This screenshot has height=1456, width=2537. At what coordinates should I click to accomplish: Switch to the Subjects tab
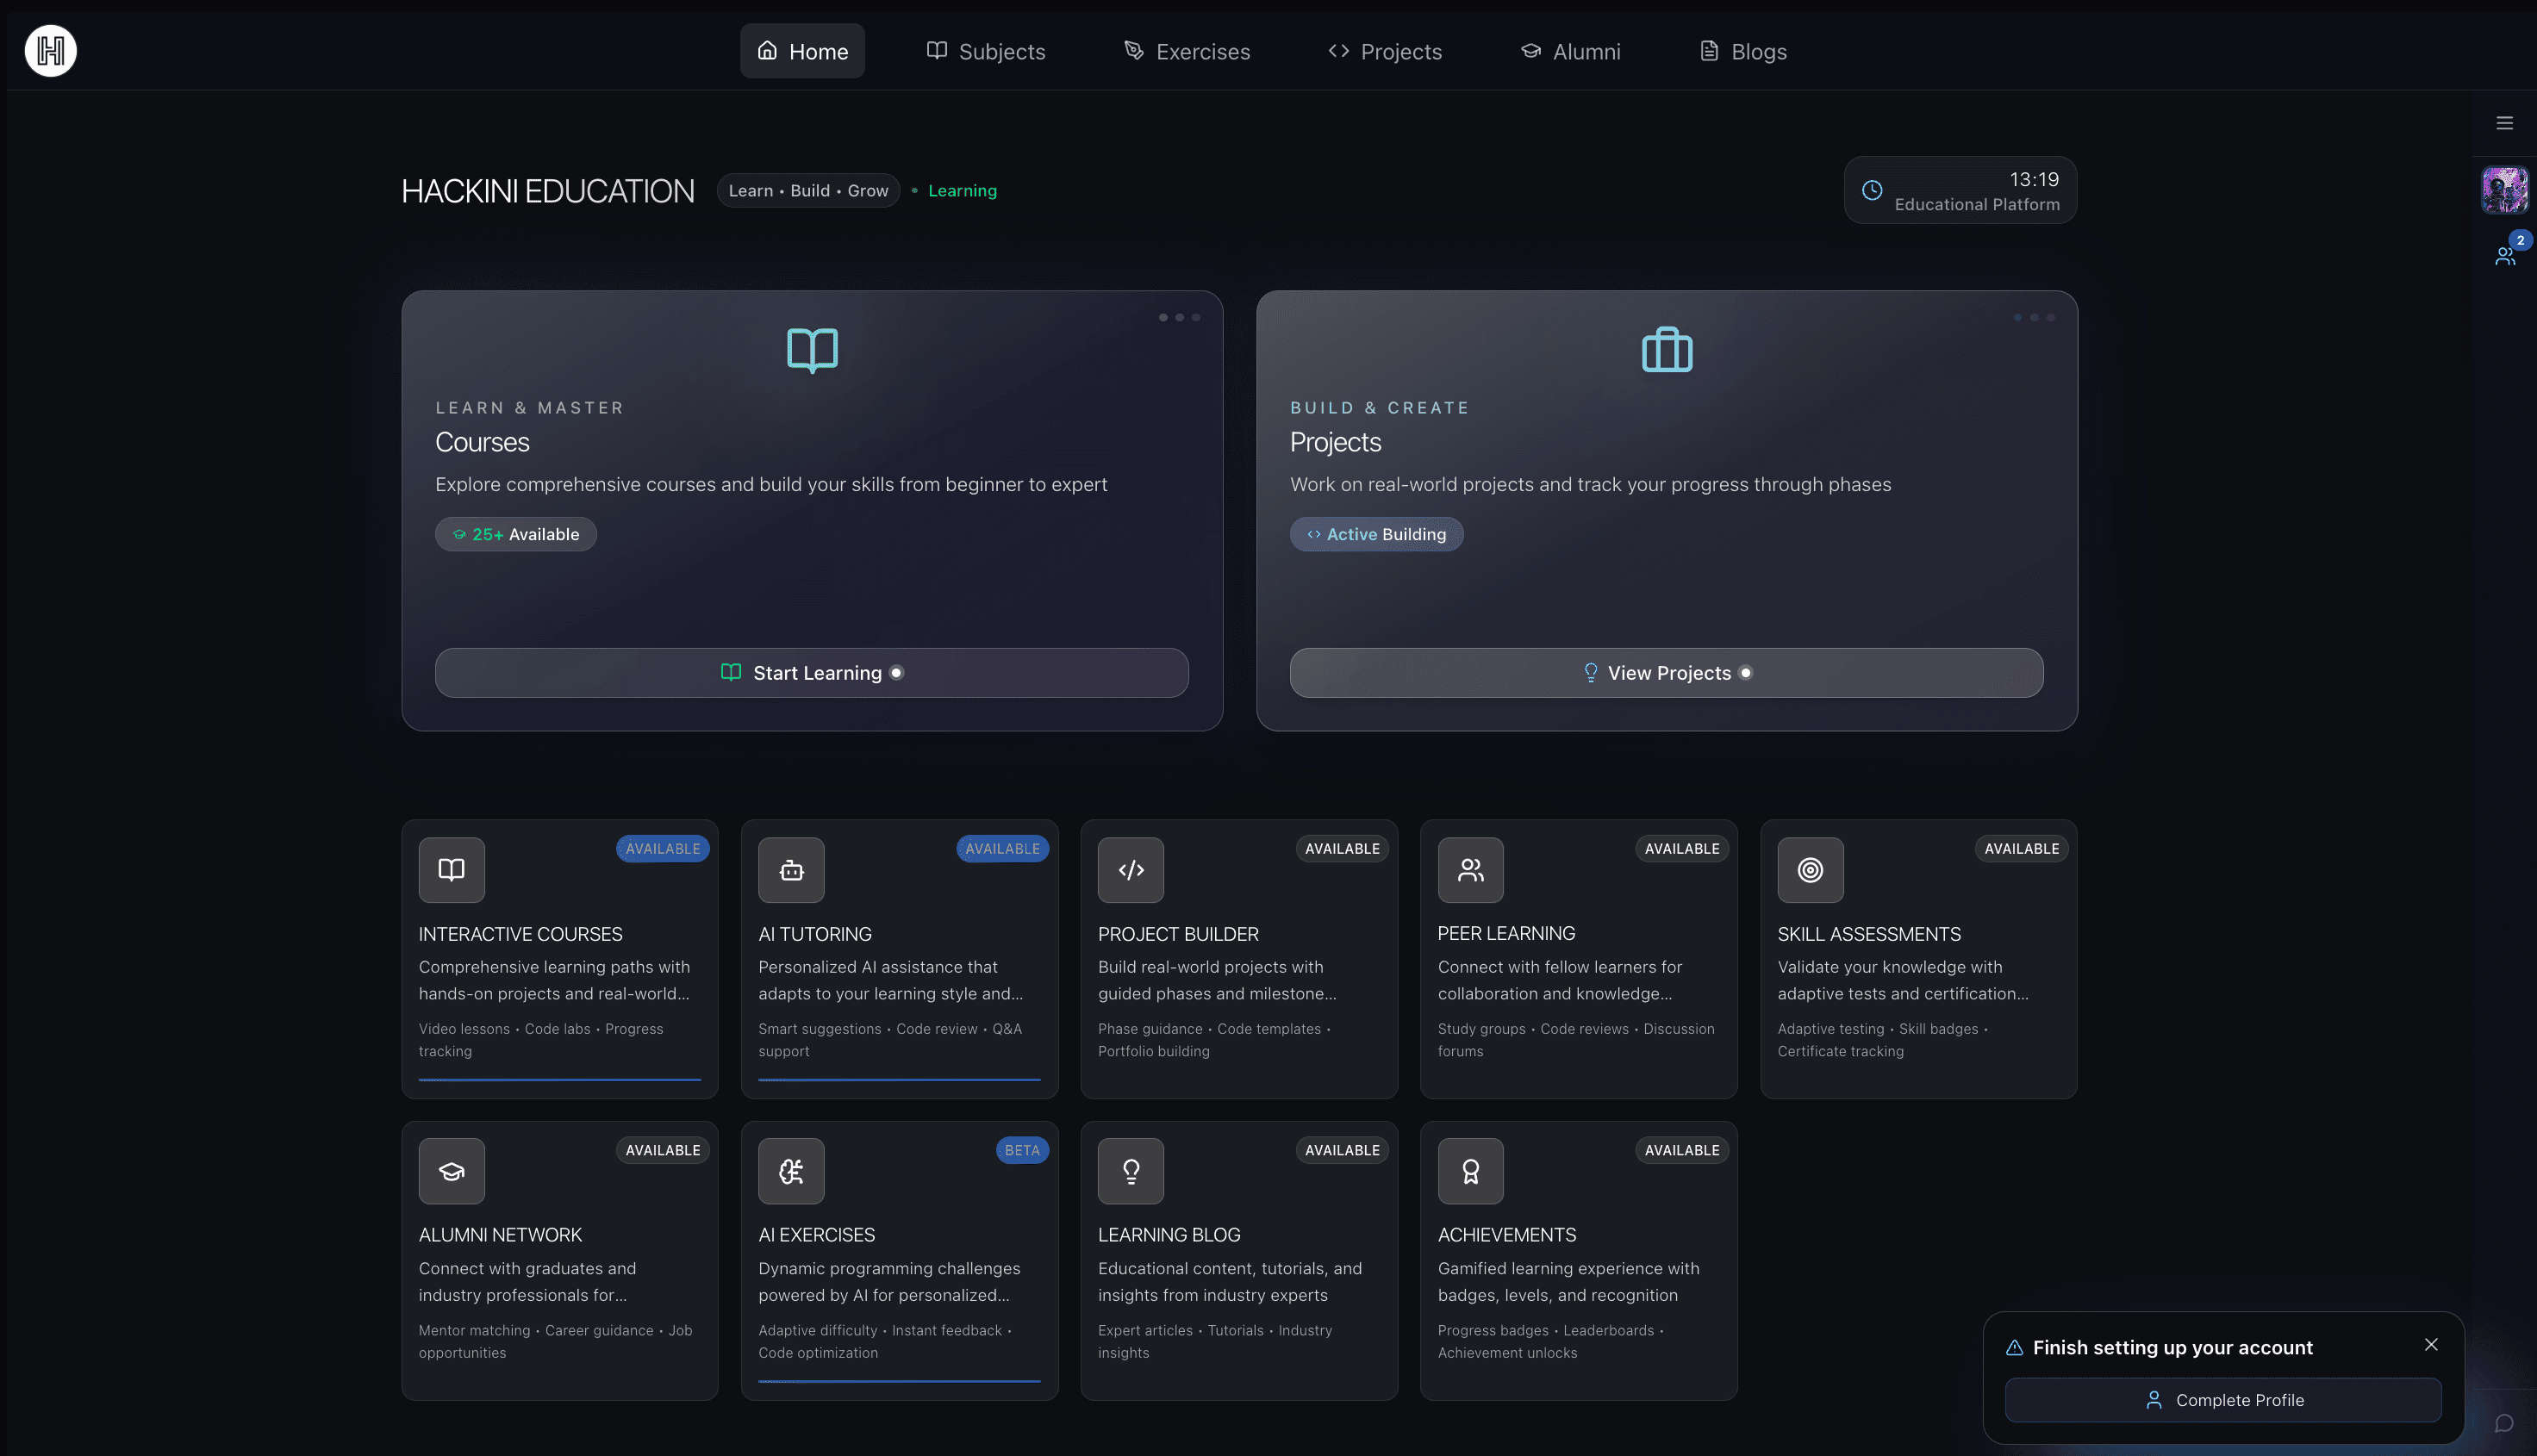point(985,50)
